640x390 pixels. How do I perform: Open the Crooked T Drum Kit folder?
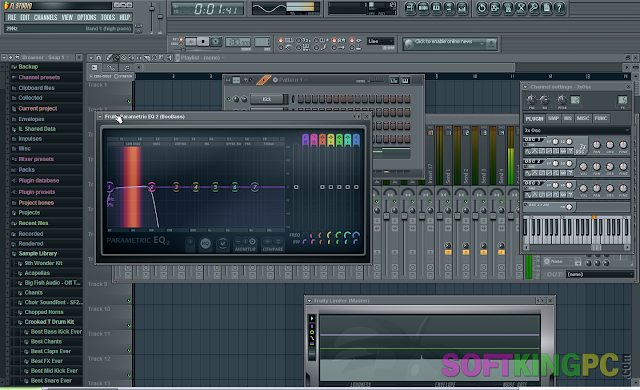tap(49, 322)
